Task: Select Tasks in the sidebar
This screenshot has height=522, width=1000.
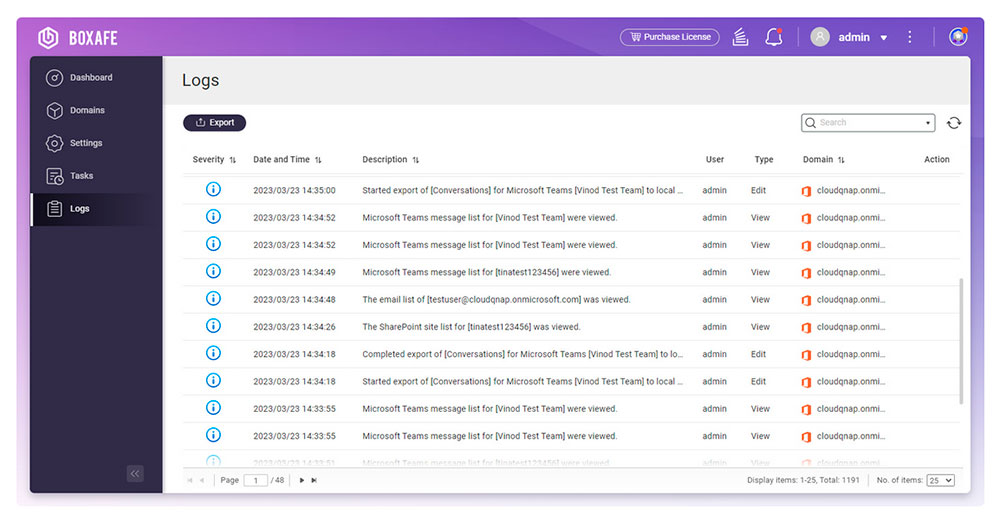Action: point(81,176)
